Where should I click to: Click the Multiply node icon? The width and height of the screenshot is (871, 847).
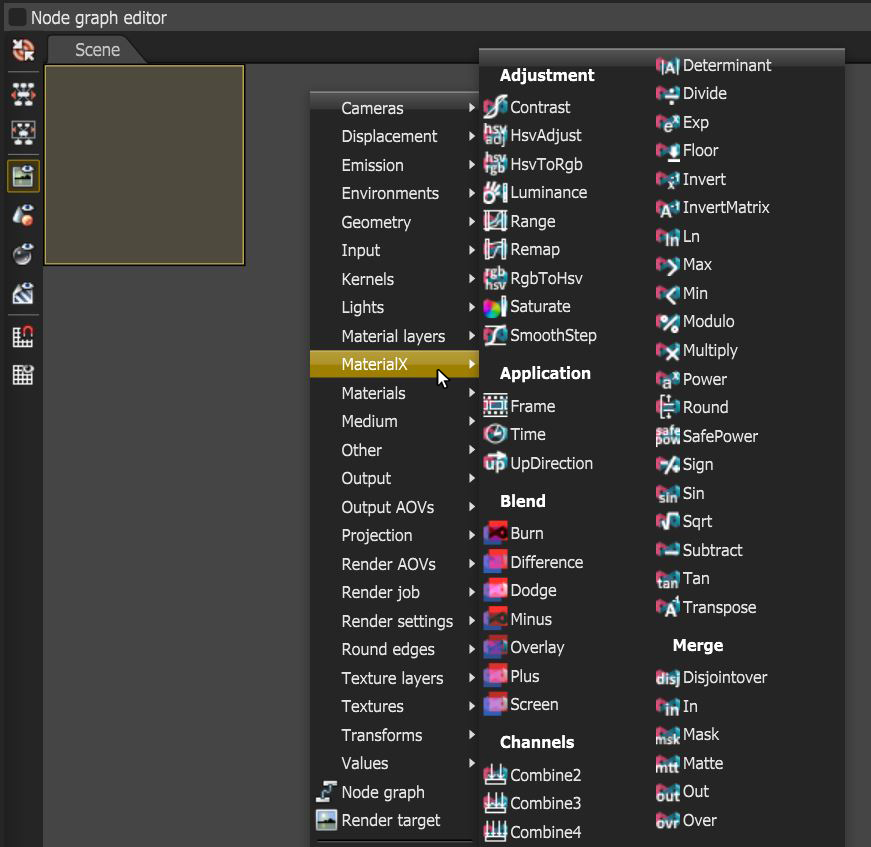668,350
